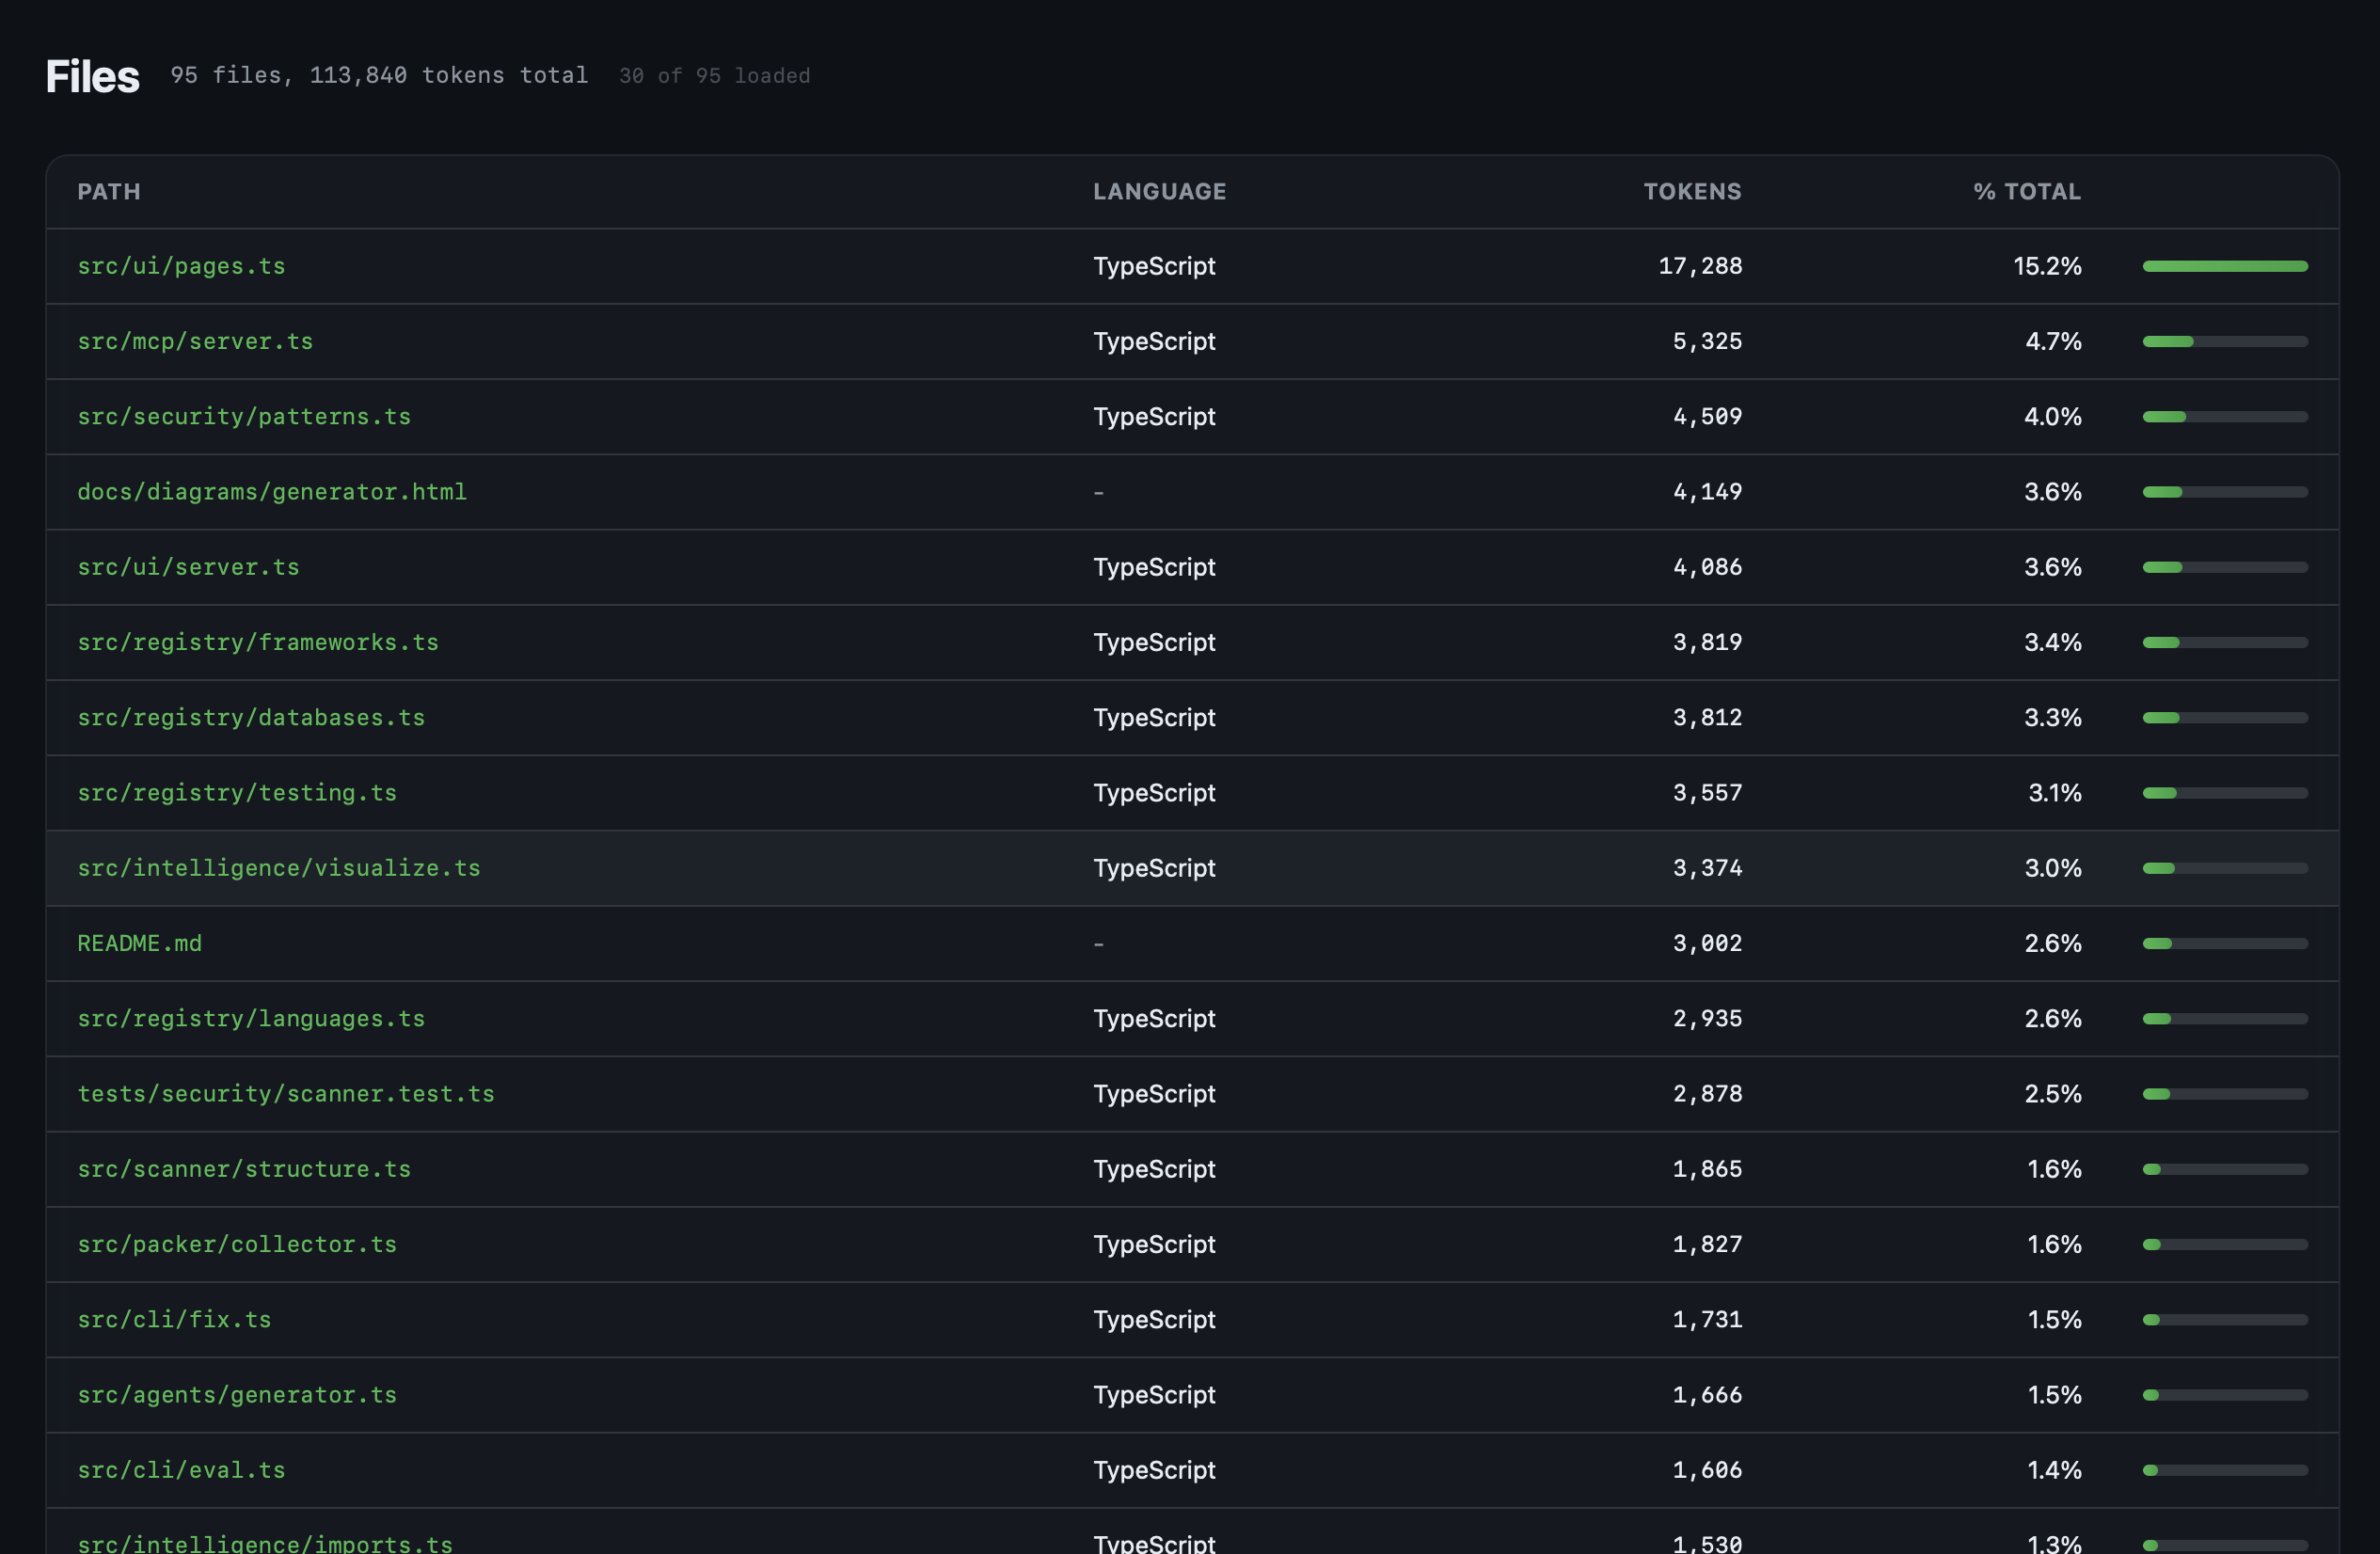2380x1554 pixels.
Task: Sort by the TOKENS column header
Action: (1692, 192)
